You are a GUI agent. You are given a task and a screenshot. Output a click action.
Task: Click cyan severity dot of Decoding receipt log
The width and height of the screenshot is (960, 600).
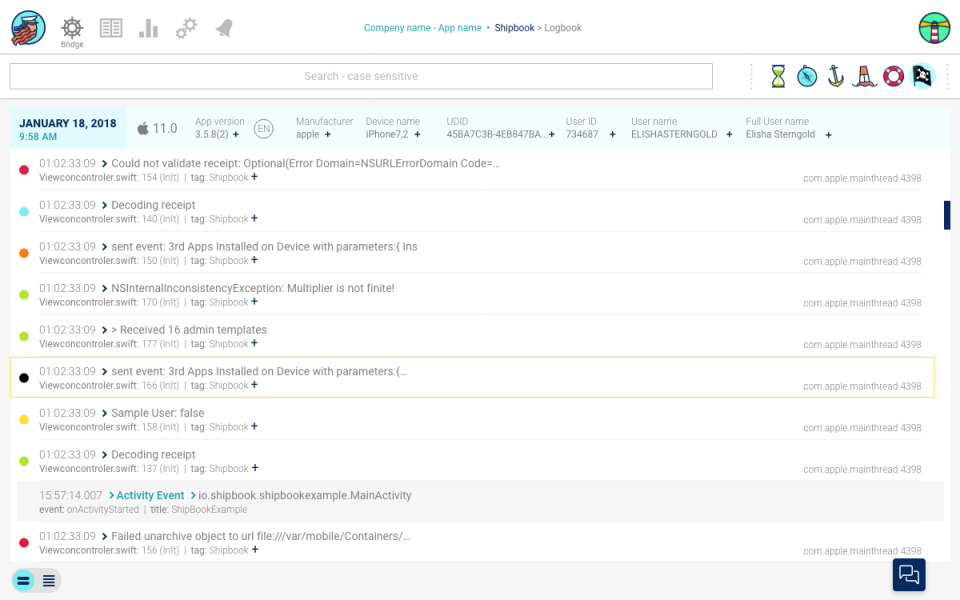tap(24, 212)
